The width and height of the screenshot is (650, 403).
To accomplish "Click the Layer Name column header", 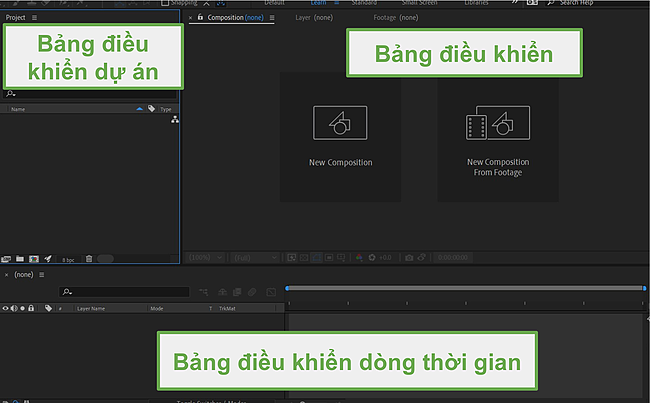I will click(91, 308).
